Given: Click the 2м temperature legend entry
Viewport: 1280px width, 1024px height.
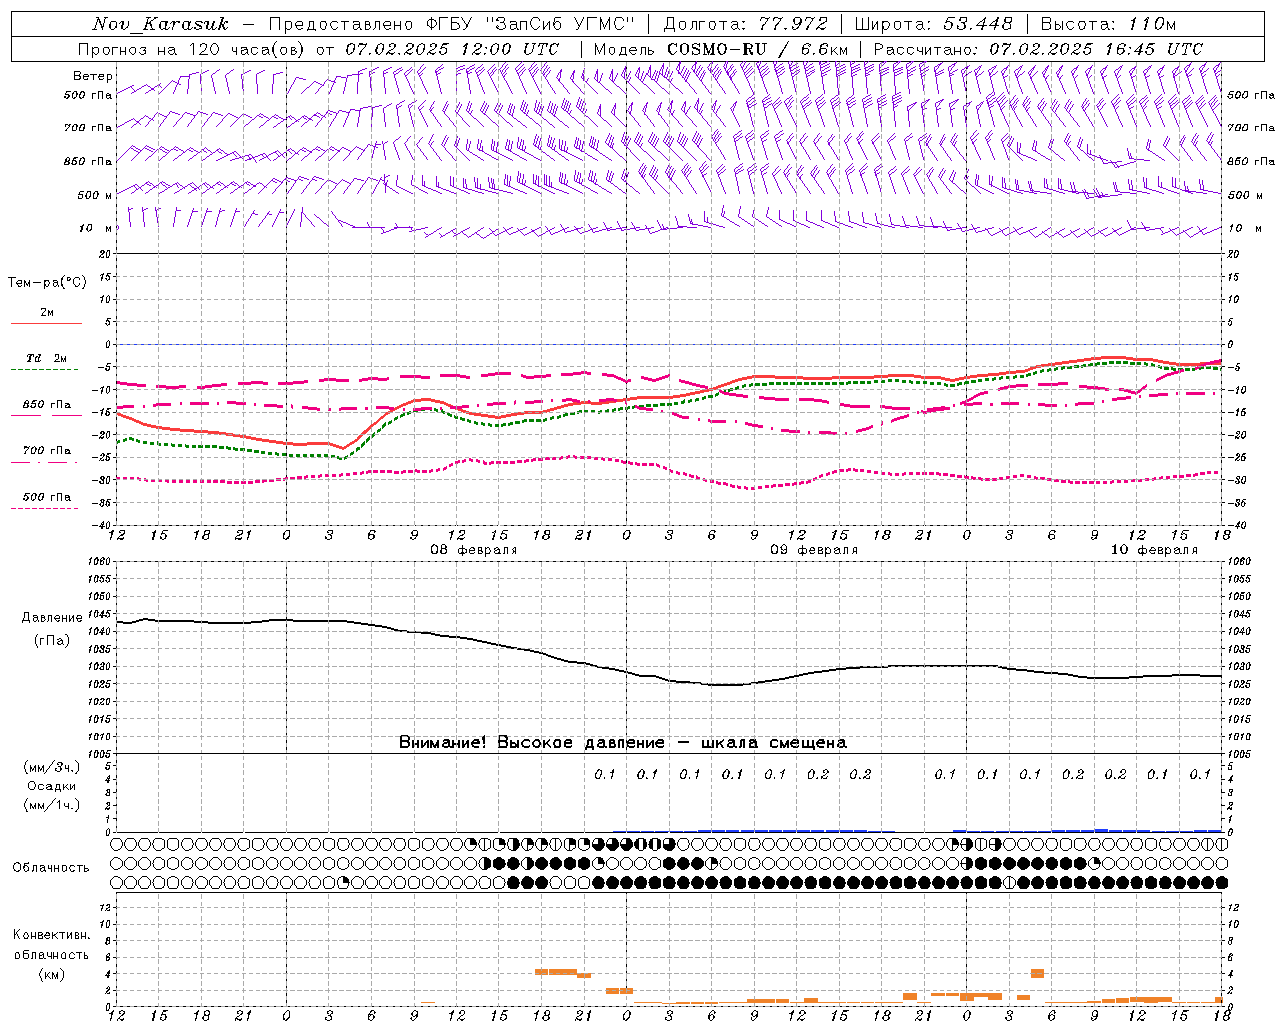Looking at the screenshot, I should point(47,313).
